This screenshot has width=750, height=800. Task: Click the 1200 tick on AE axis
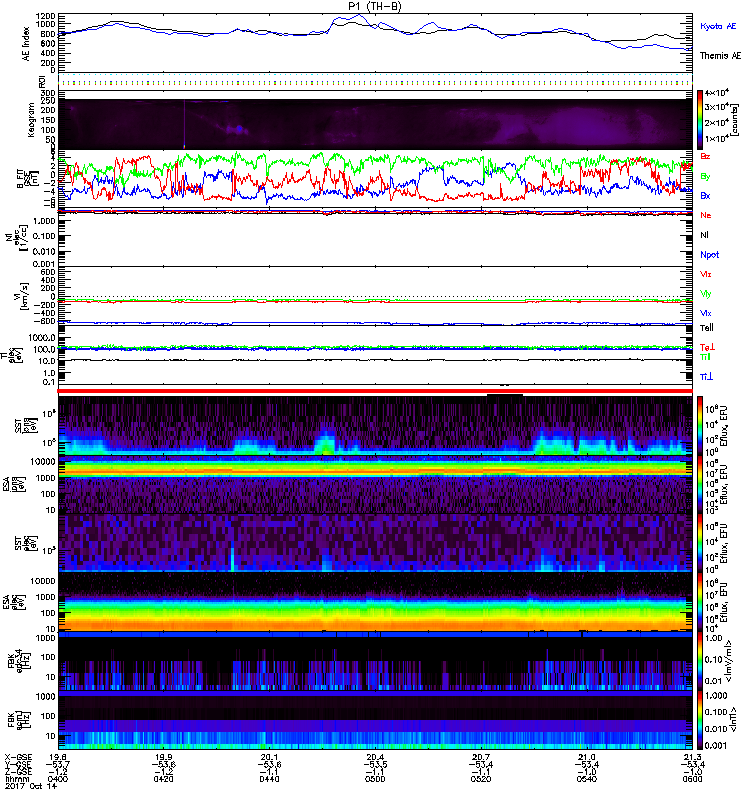[45, 16]
